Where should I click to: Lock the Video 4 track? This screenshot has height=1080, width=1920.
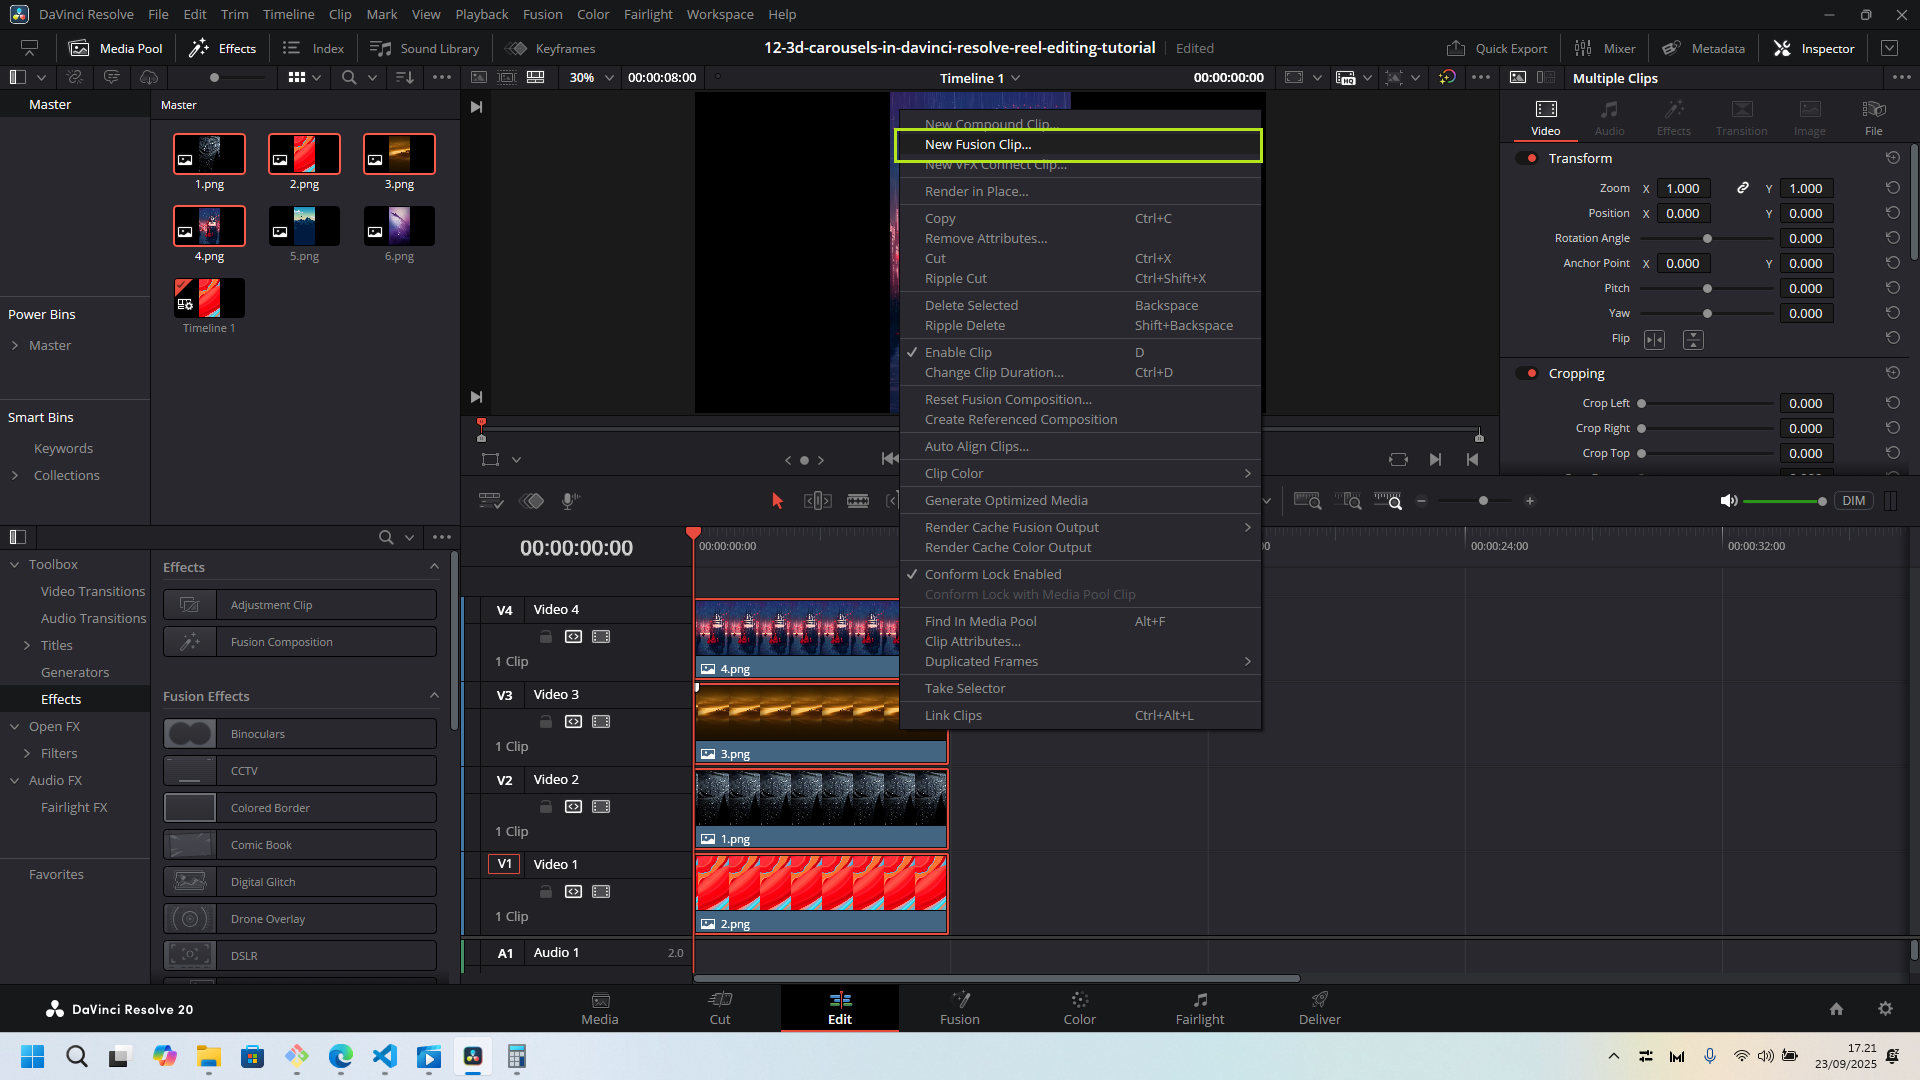[545, 637]
